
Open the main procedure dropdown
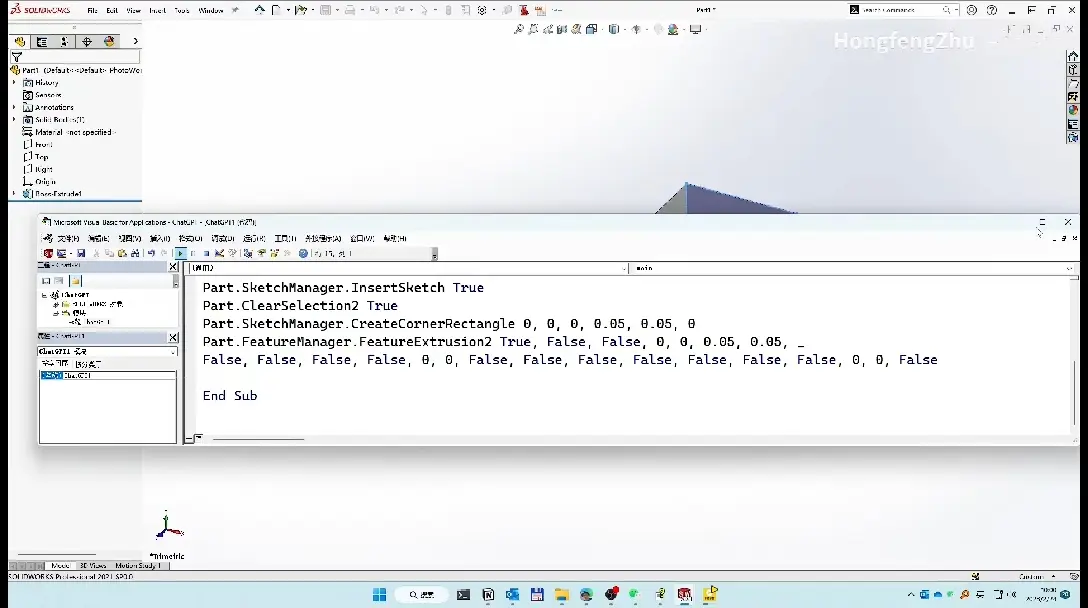(x=852, y=268)
